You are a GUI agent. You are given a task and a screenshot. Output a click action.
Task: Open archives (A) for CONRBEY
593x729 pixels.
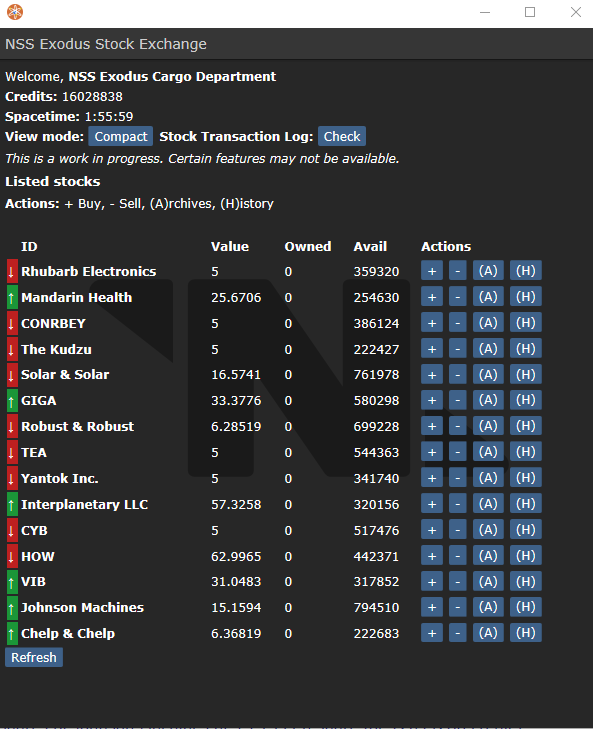tap(488, 323)
